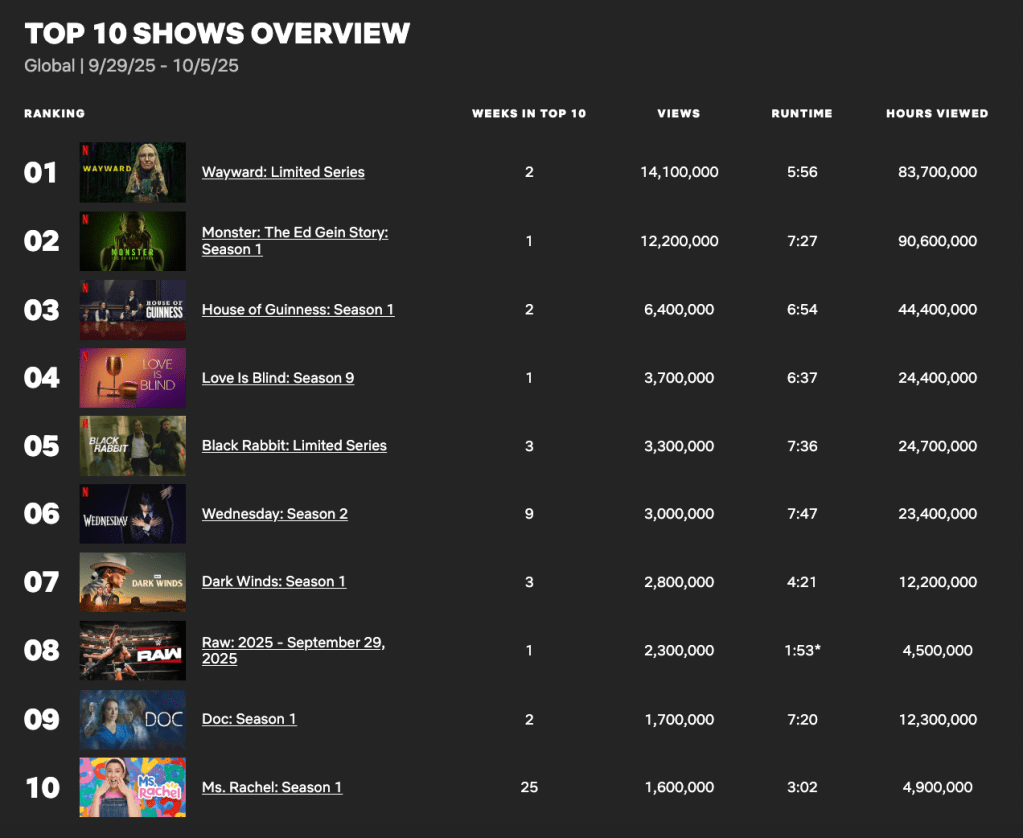Click hours viewed 24,400,000
Screen dimensions: 1023x838
938,378
